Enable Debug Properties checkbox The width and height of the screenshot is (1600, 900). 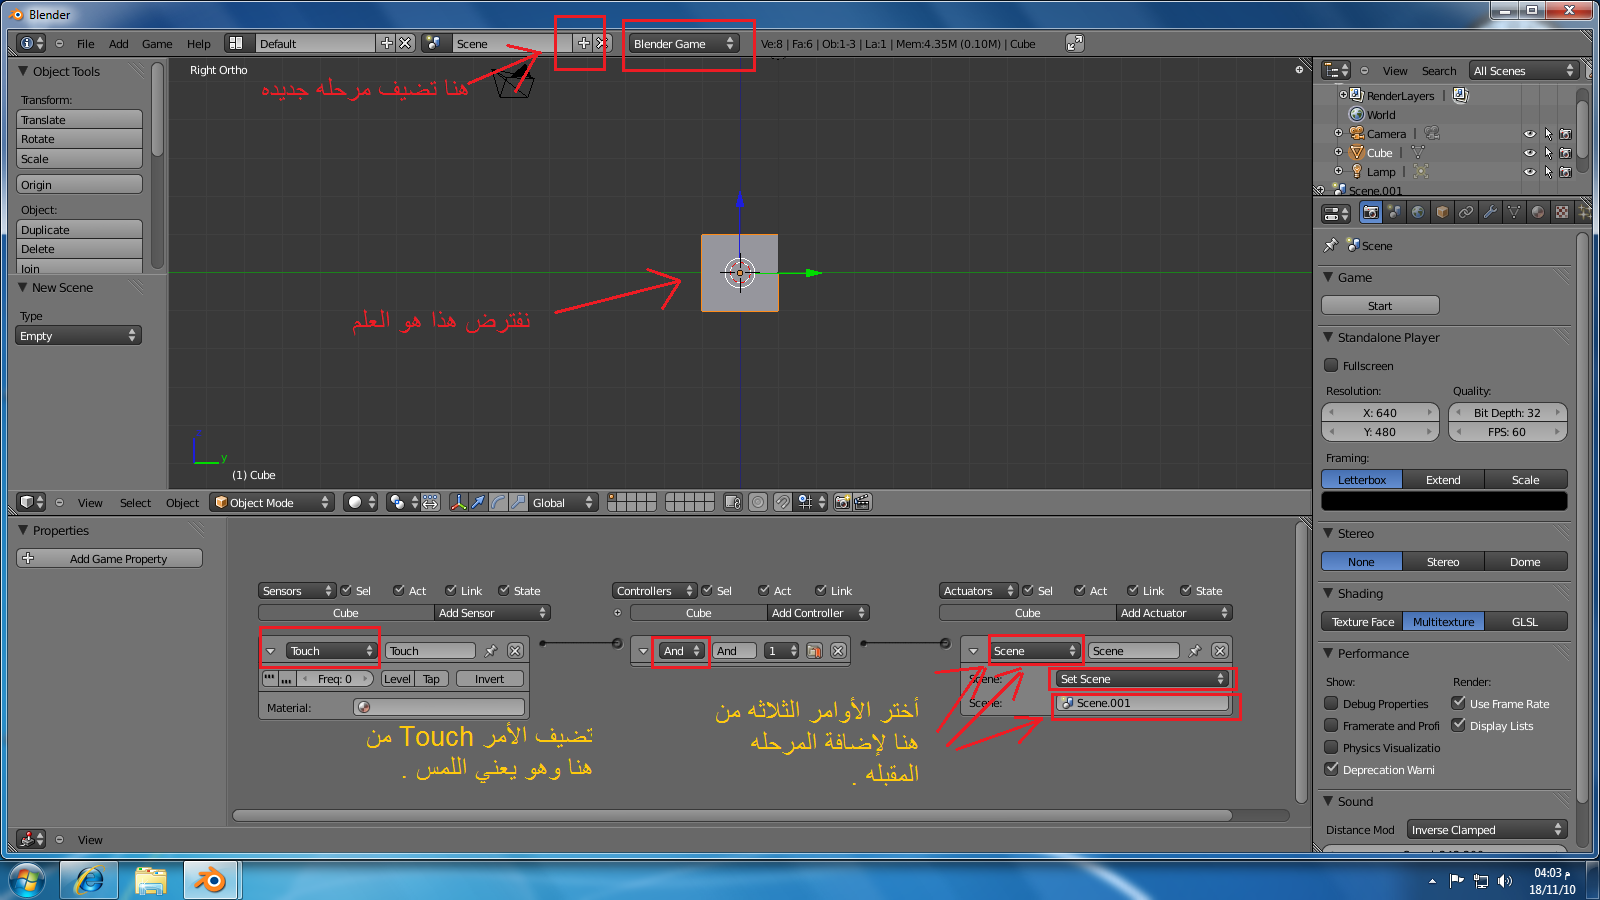tap(1331, 703)
